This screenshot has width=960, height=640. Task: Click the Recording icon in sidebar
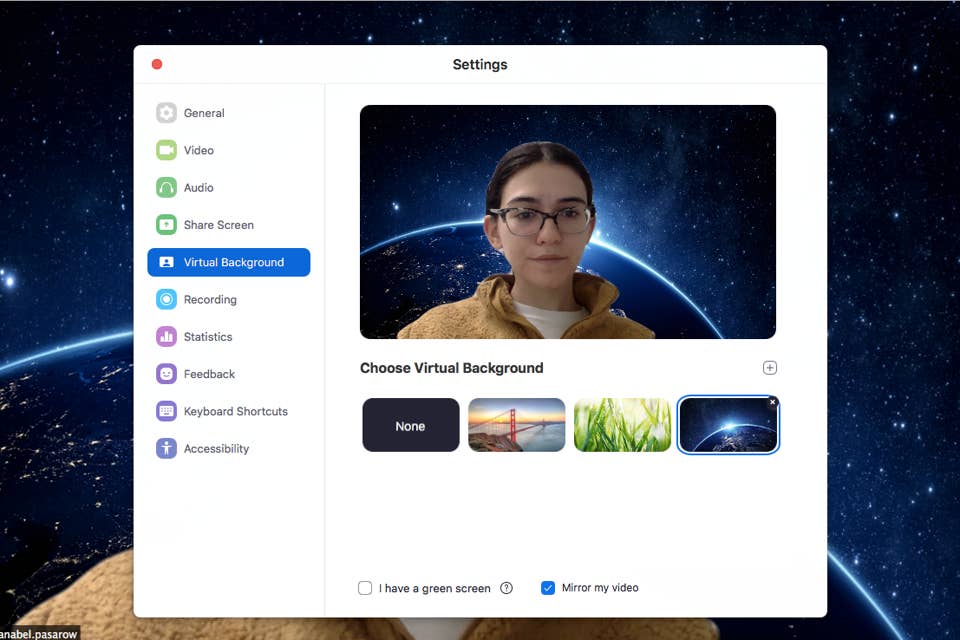166,300
